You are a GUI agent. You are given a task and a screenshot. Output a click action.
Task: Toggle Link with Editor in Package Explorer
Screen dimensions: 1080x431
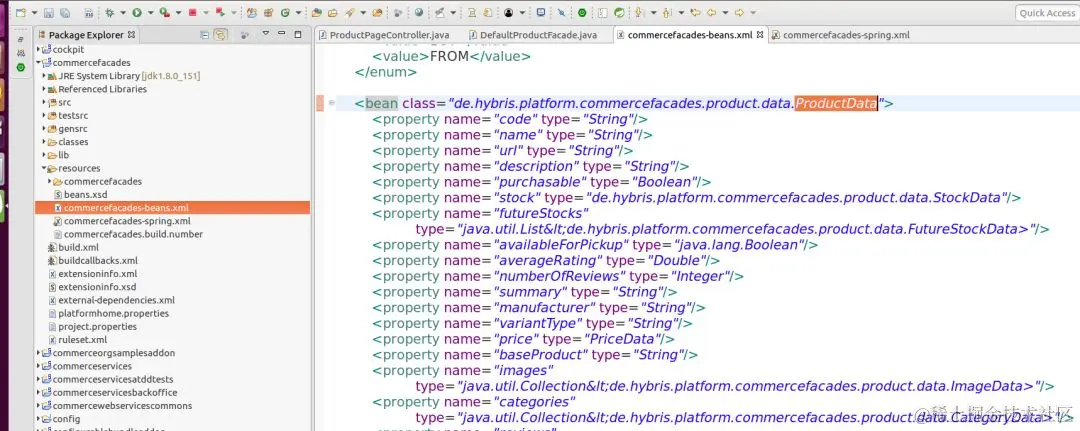220,34
